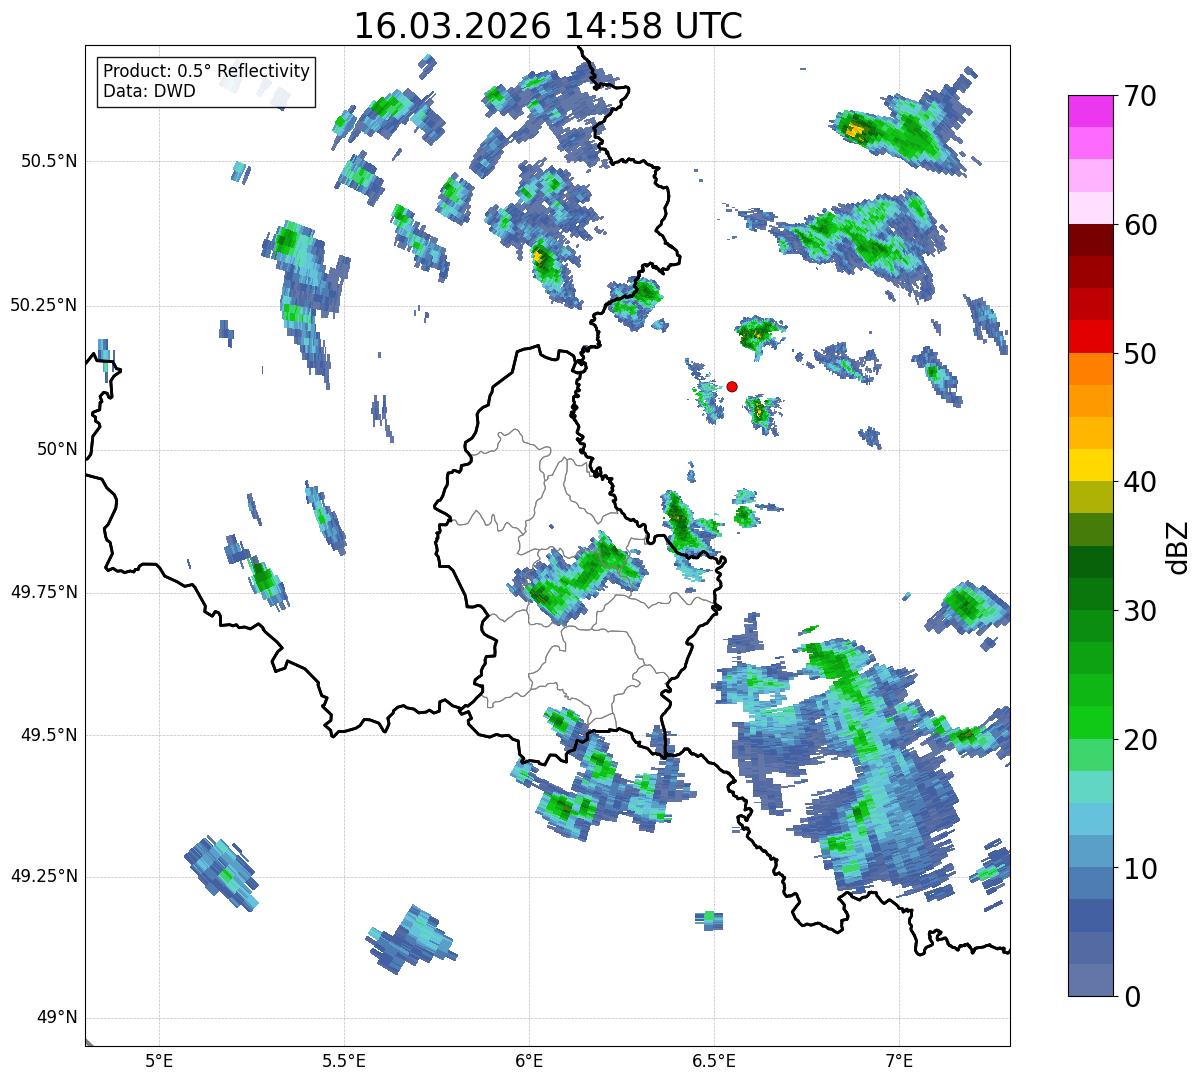Click the 50°N latitude label
1202x1081 pixels.
[57, 449]
